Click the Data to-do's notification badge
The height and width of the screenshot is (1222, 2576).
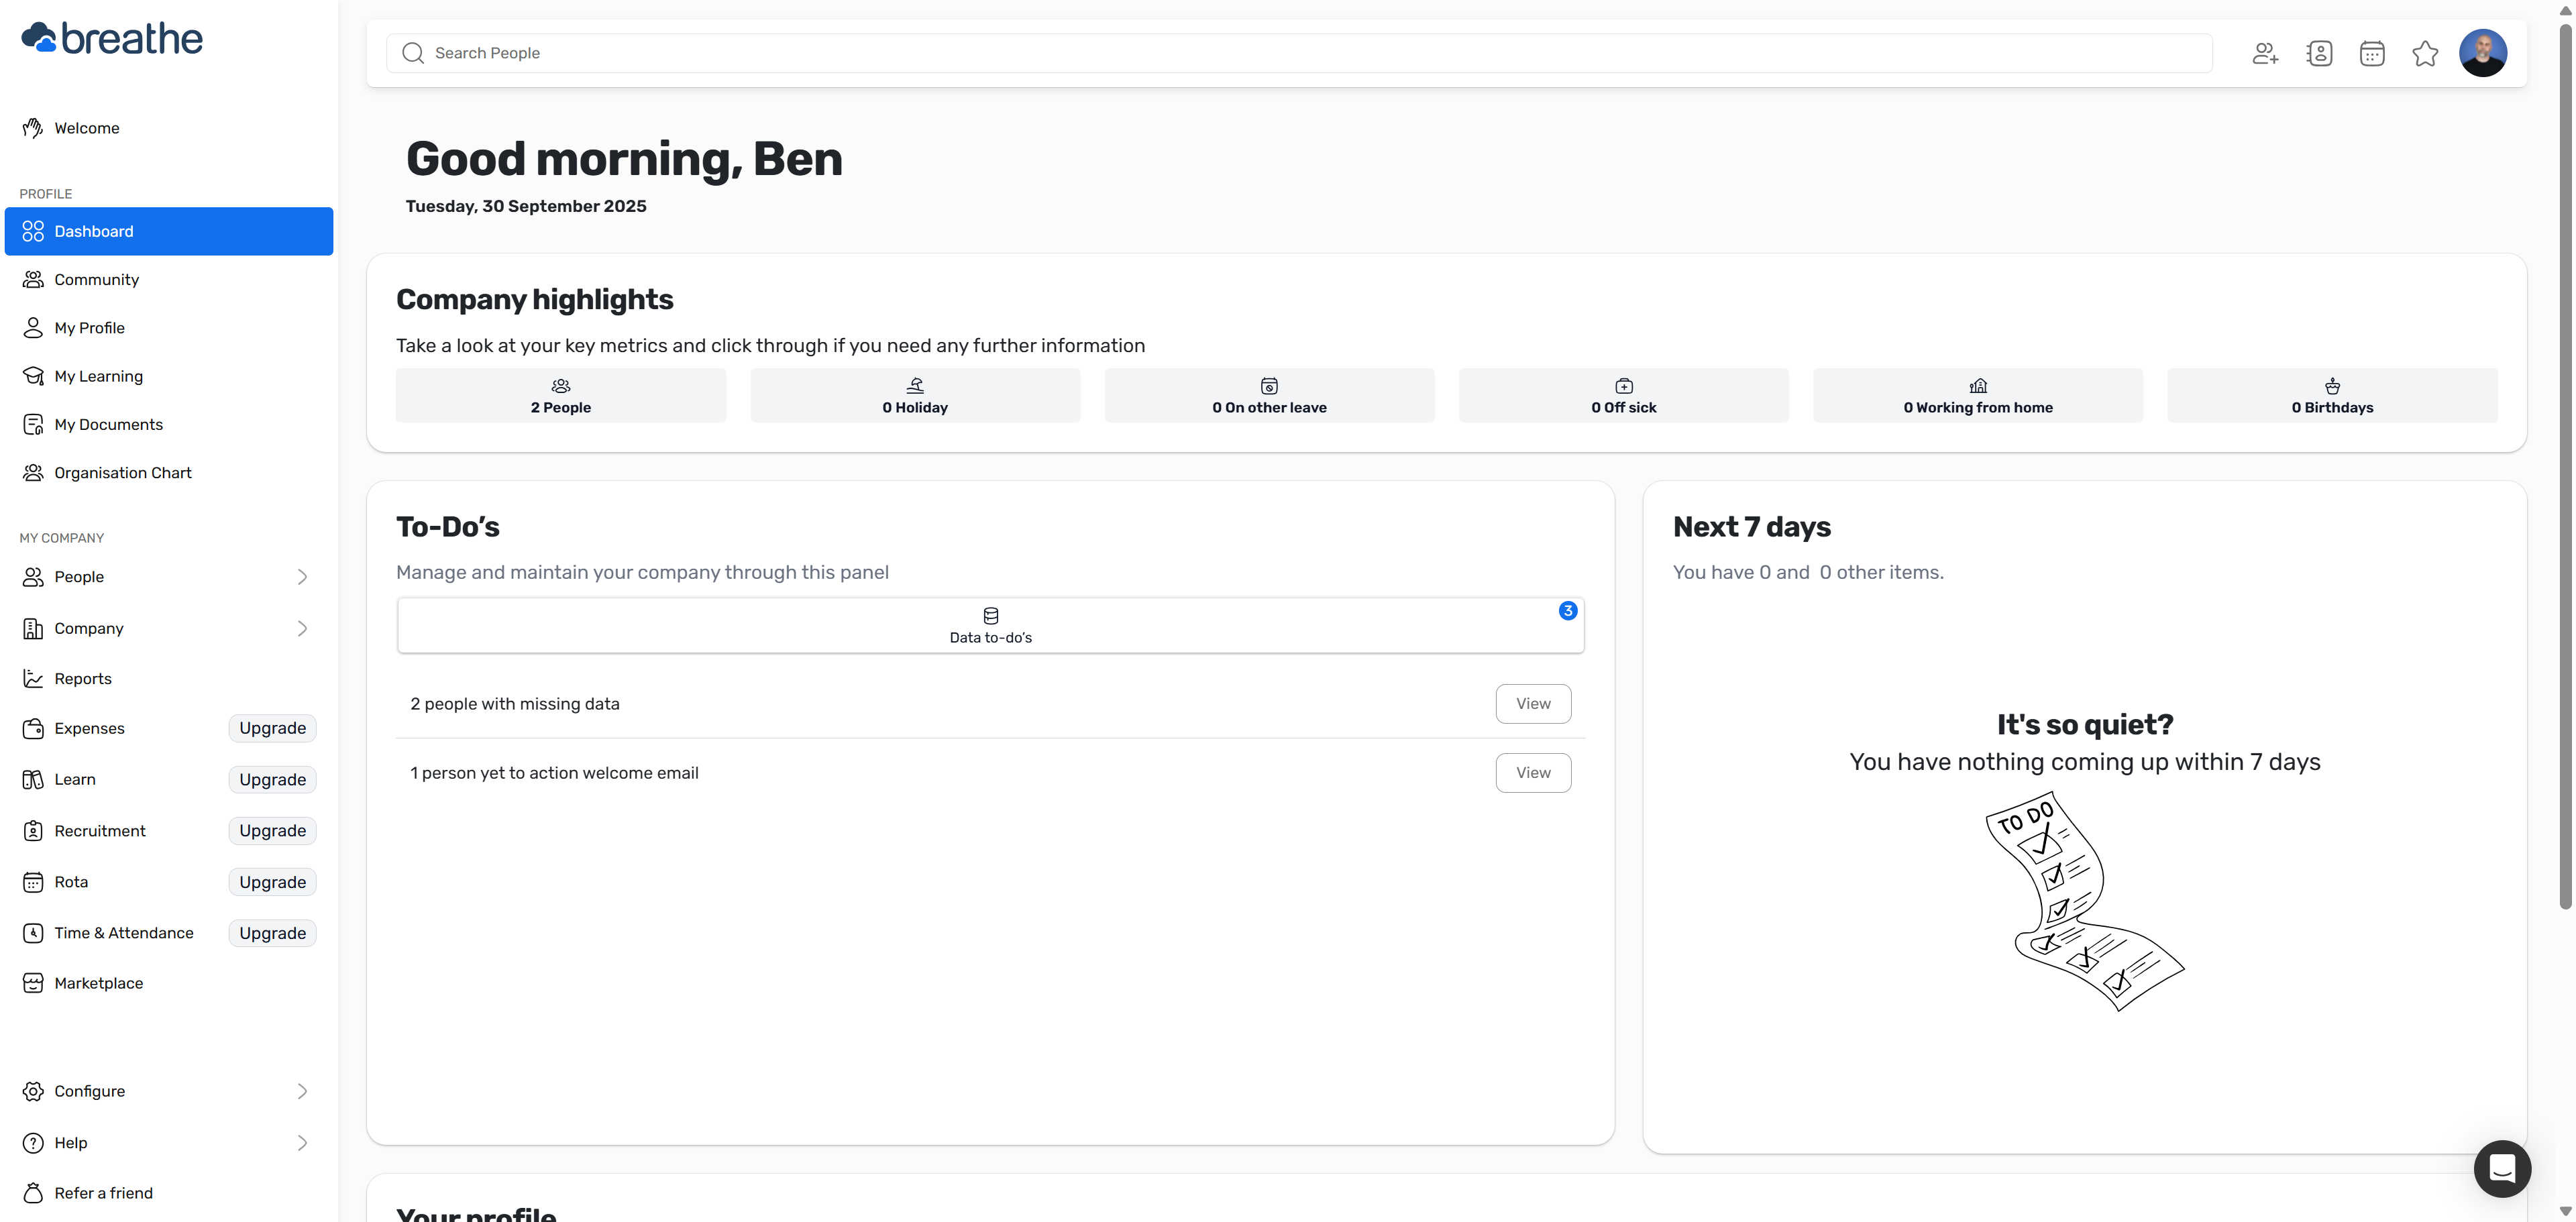tap(1567, 610)
